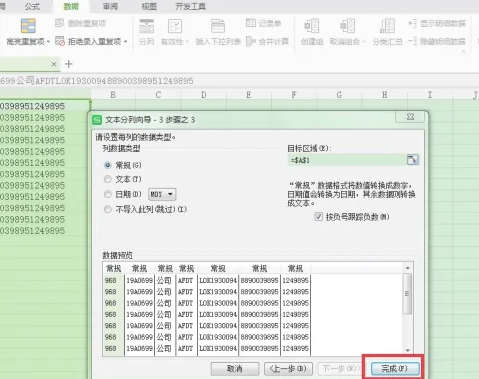
Task: Click the formula bar content
Action: 97,81
